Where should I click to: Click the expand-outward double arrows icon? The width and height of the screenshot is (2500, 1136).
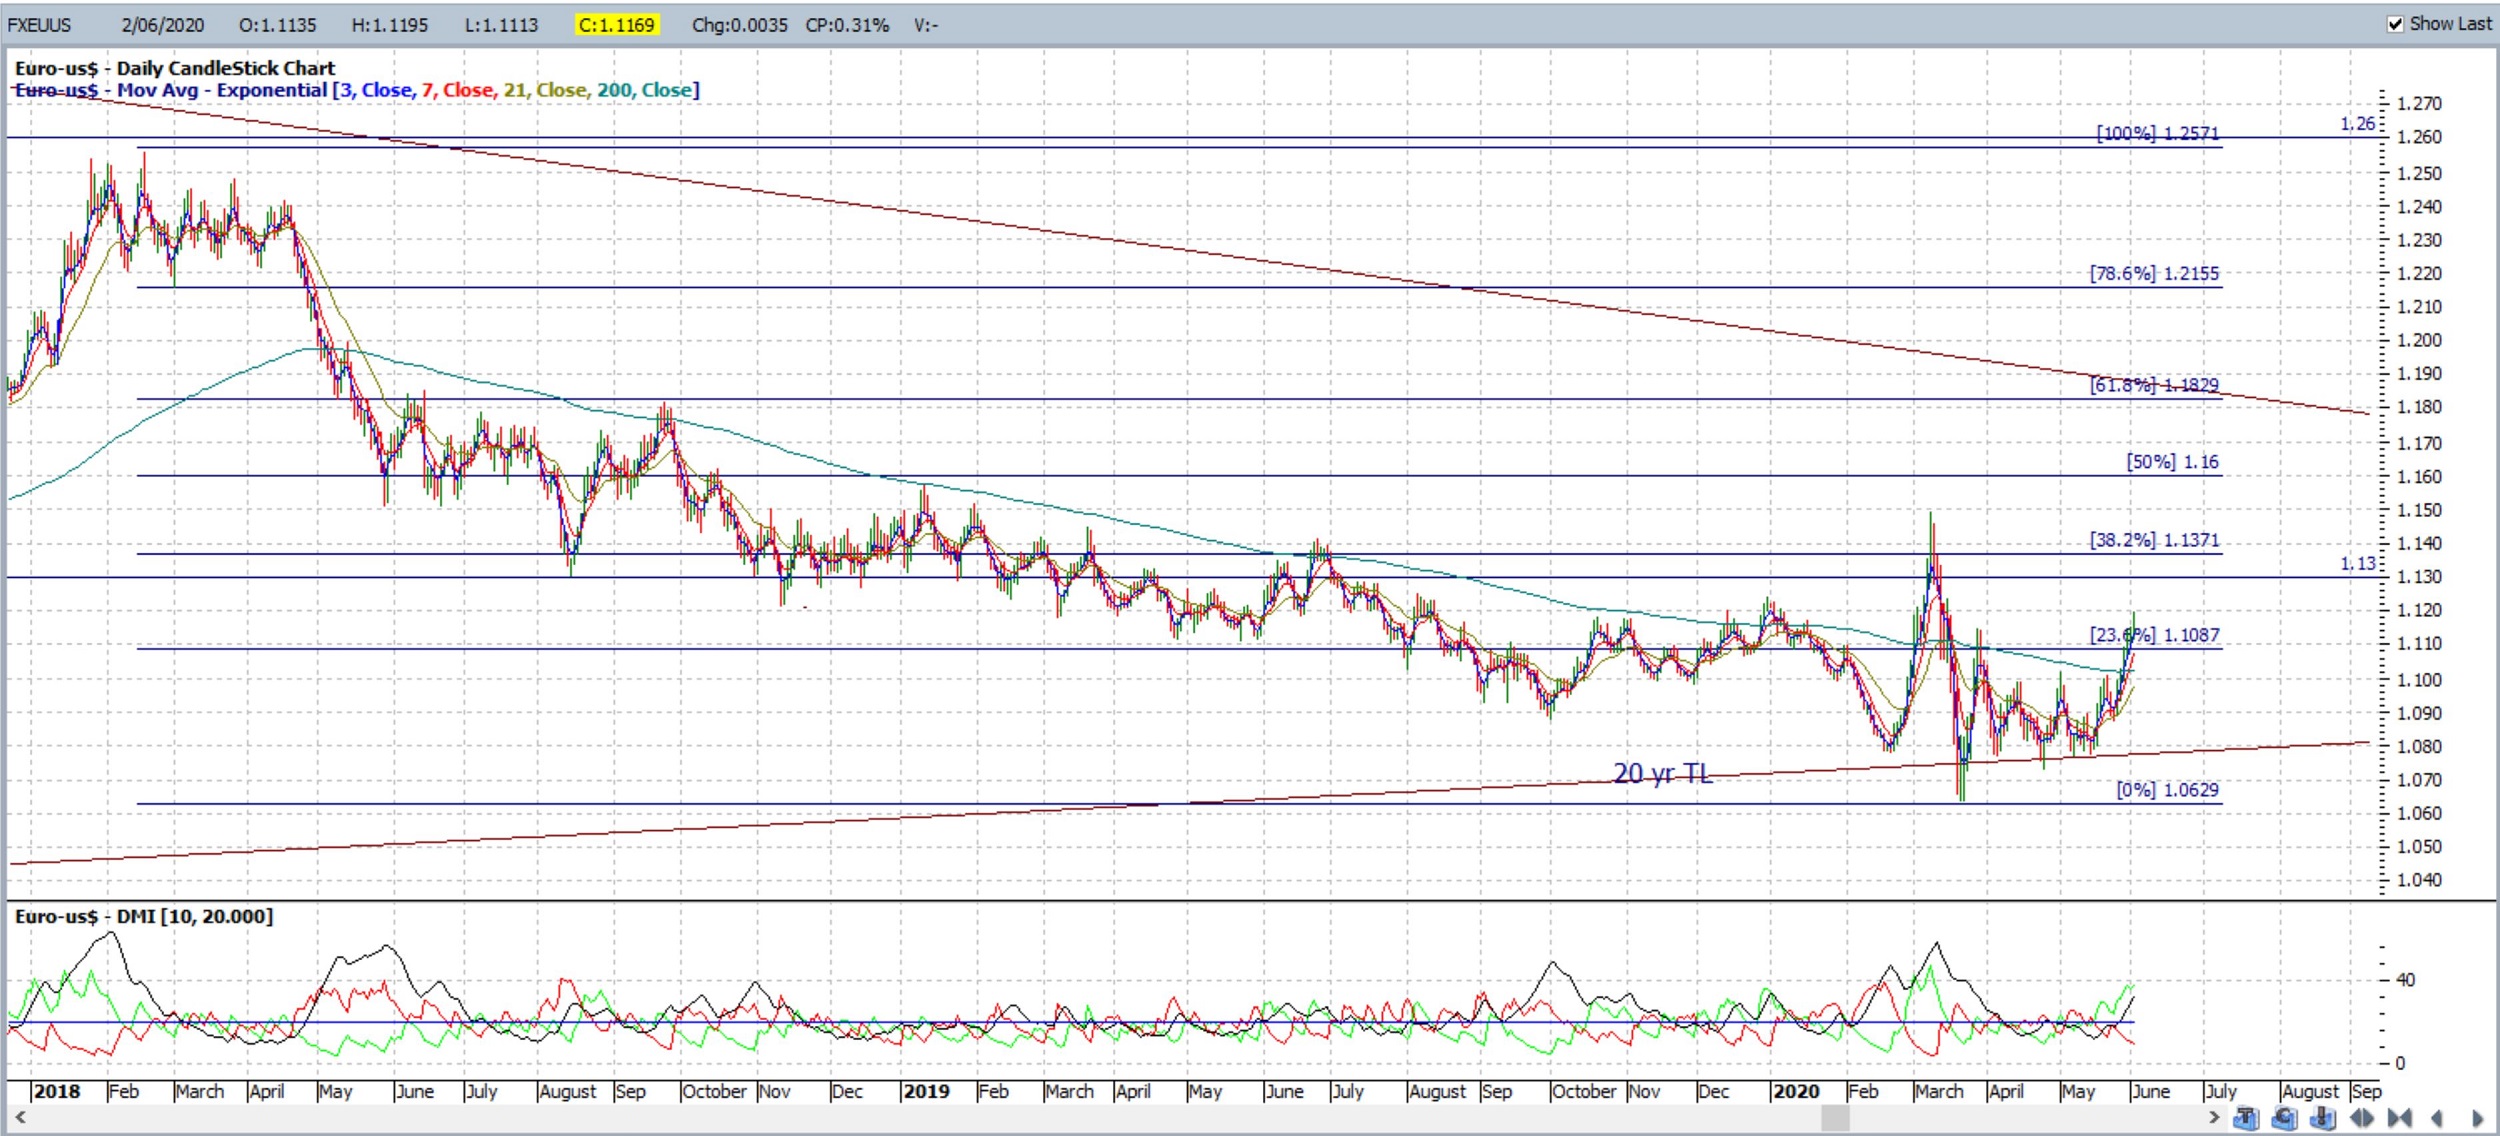coord(2362,1117)
